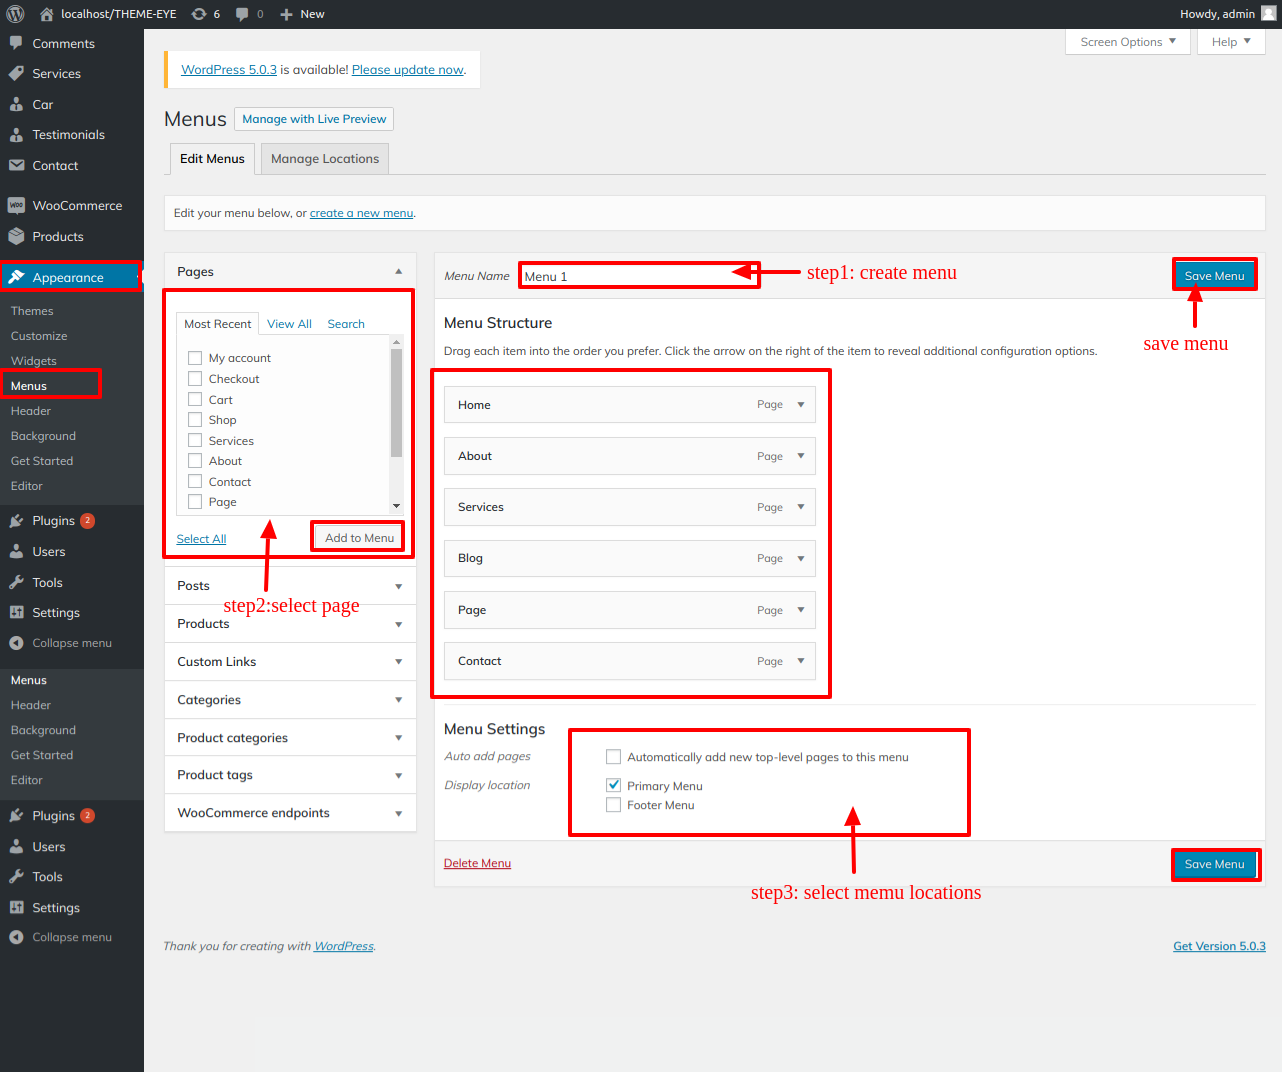The width and height of the screenshot is (1282, 1072).
Task: Check the My account page checkbox
Action: (x=195, y=357)
